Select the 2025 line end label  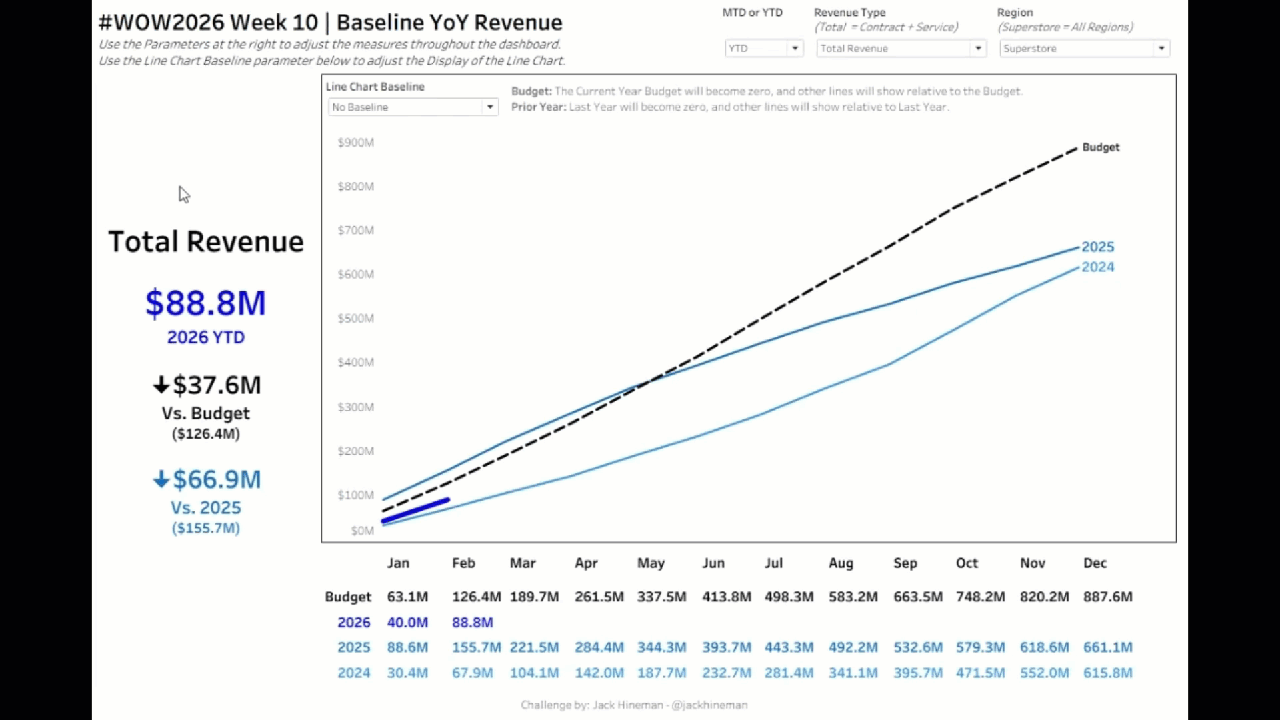pos(1097,247)
